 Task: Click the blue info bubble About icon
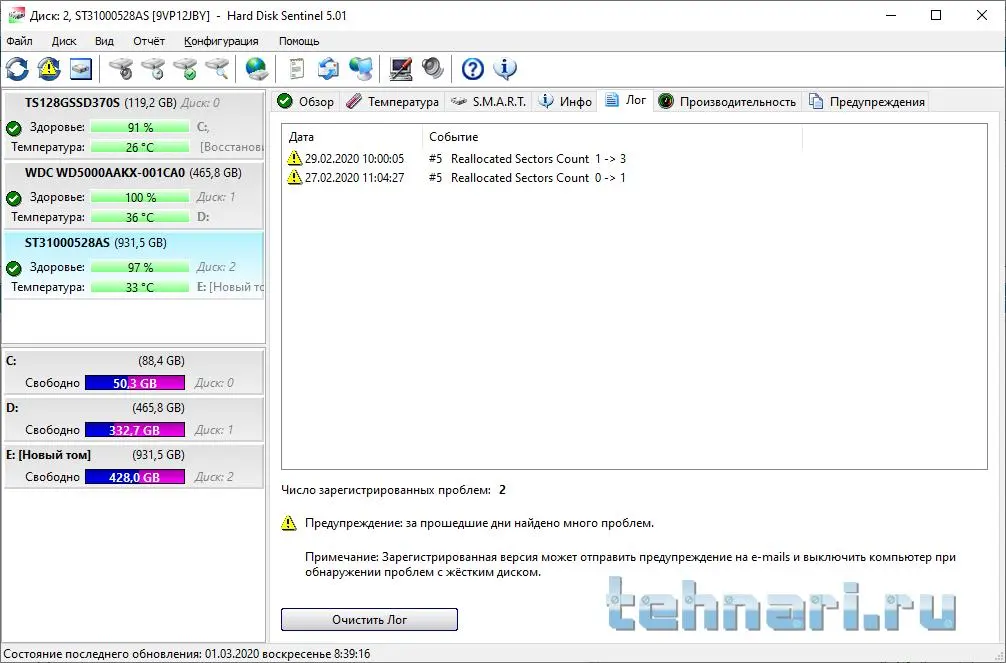click(505, 69)
